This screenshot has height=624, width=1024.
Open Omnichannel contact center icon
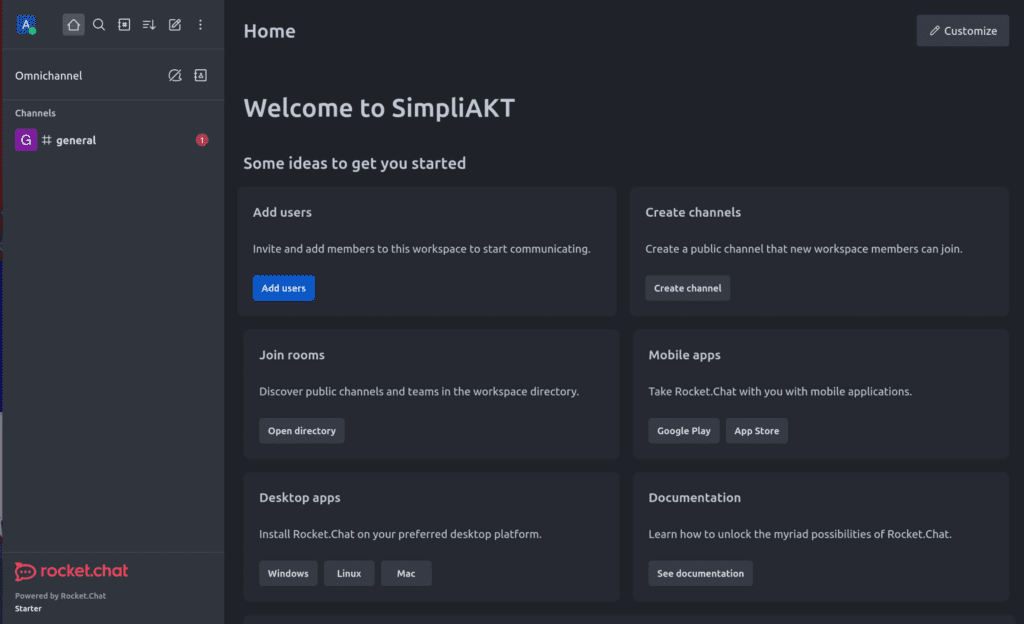200,76
